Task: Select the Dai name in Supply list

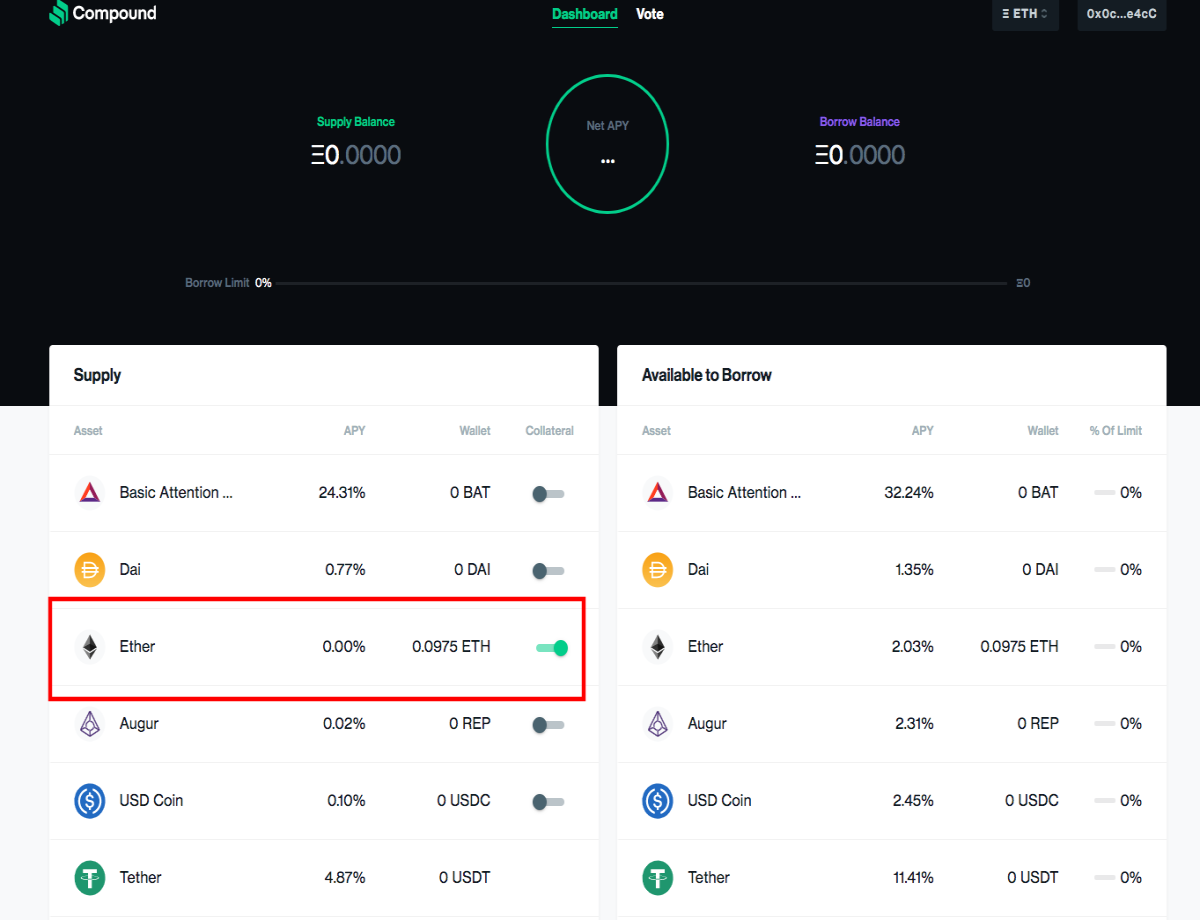Action: (x=130, y=569)
